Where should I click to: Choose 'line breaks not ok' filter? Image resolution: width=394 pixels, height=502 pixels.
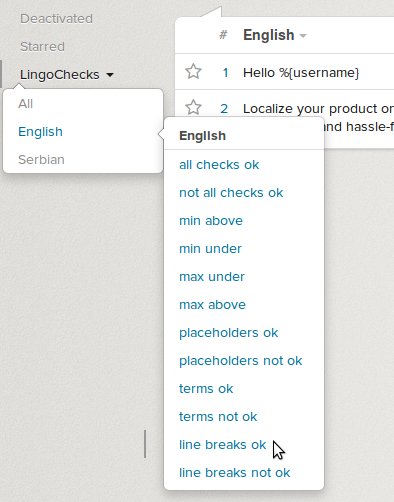[x=234, y=473]
